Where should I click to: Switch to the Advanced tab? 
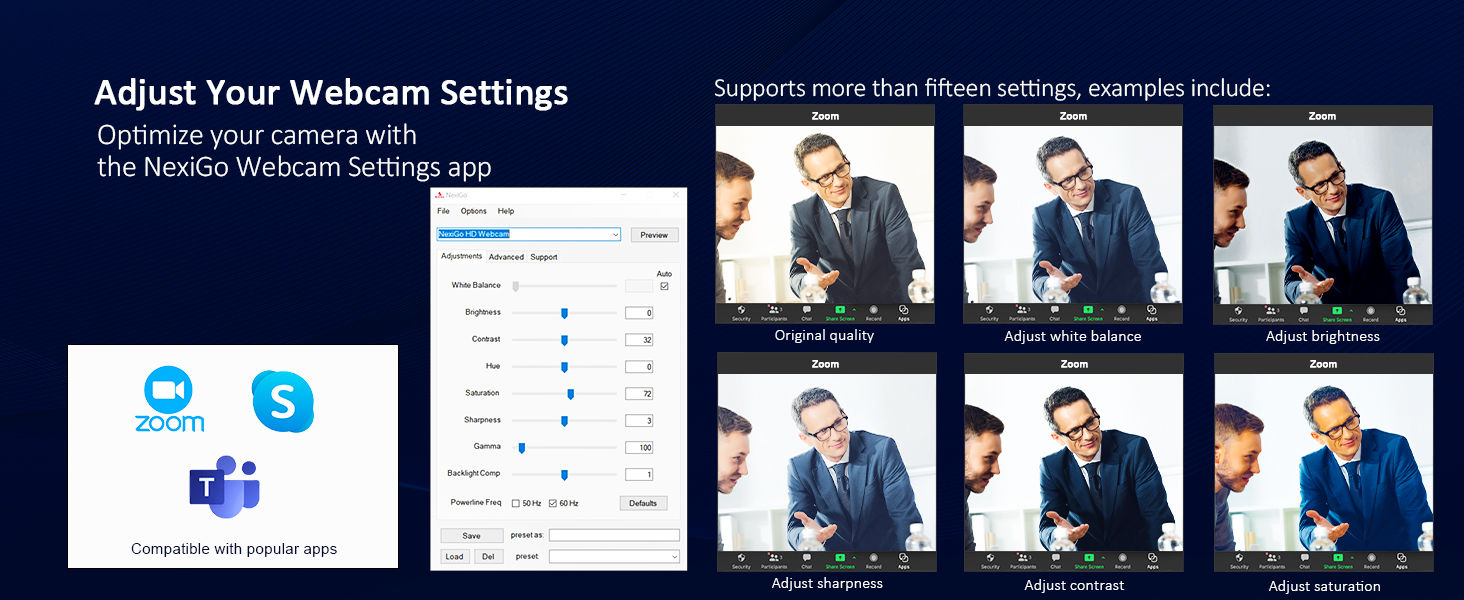pyautogui.click(x=506, y=256)
